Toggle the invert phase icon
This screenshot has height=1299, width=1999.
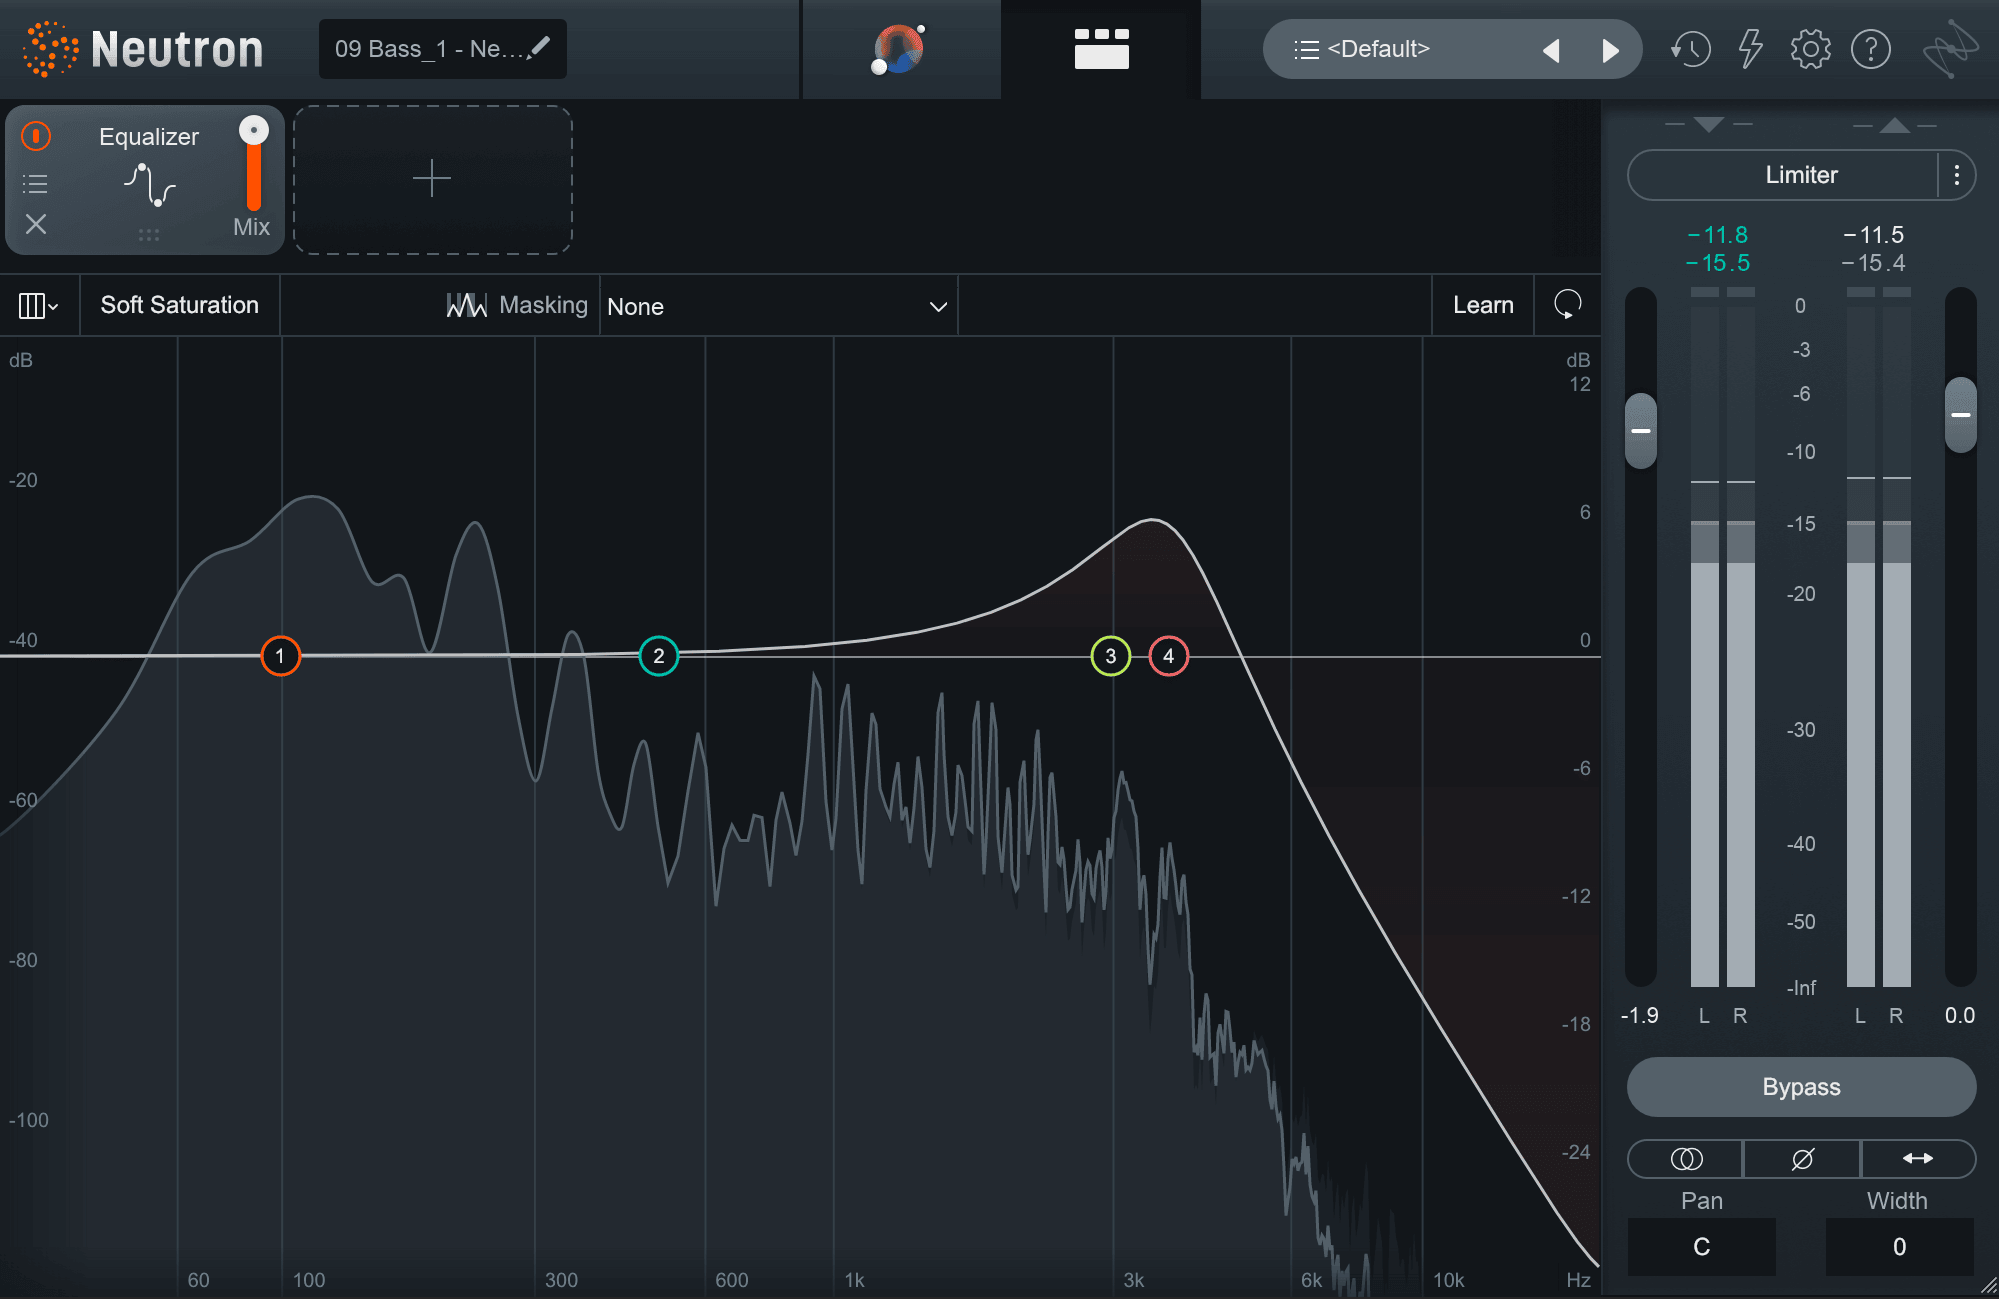pyautogui.click(x=1802, y=1159)
